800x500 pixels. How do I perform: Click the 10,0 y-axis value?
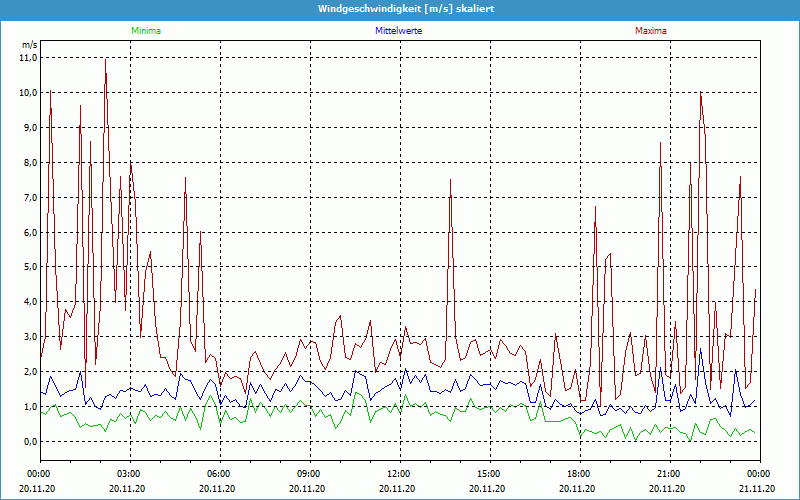pos(28,93)
